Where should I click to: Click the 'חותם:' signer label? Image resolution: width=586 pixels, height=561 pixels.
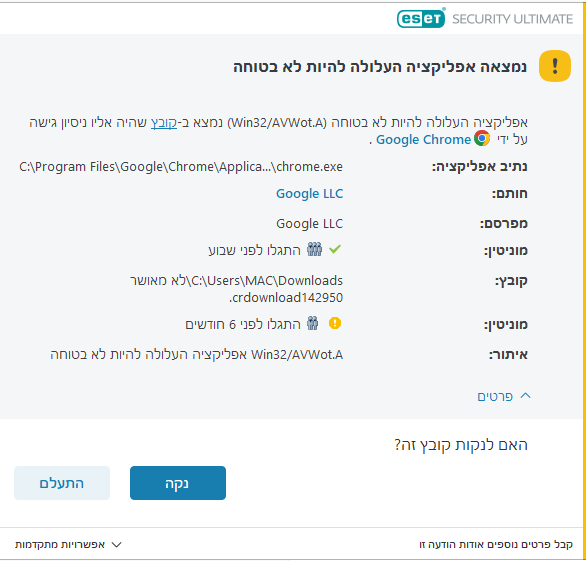point(509,194)
